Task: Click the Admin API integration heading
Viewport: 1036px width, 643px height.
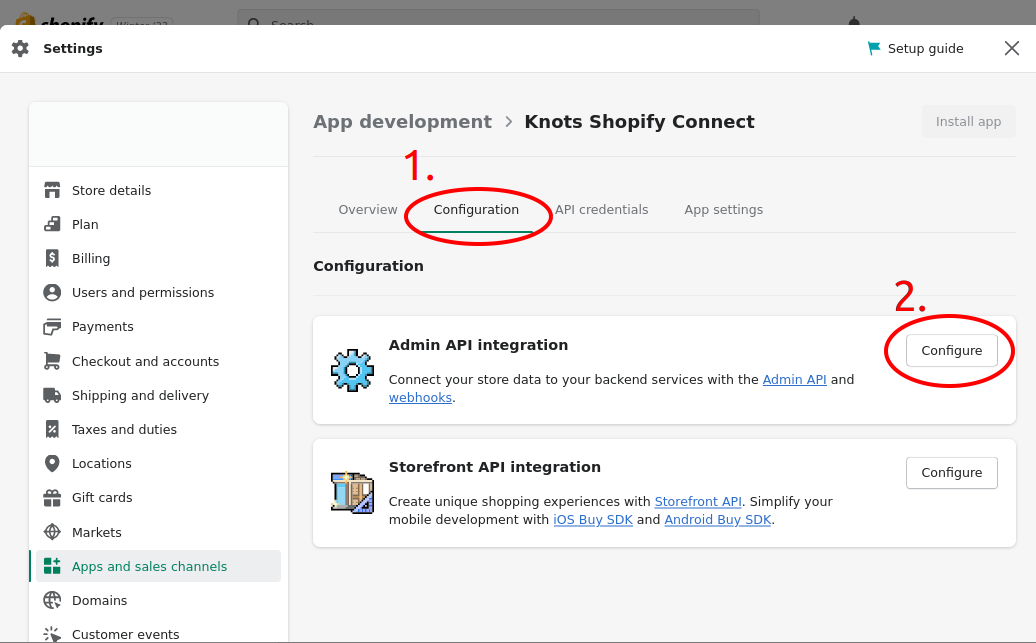Action: pos(478,345)
